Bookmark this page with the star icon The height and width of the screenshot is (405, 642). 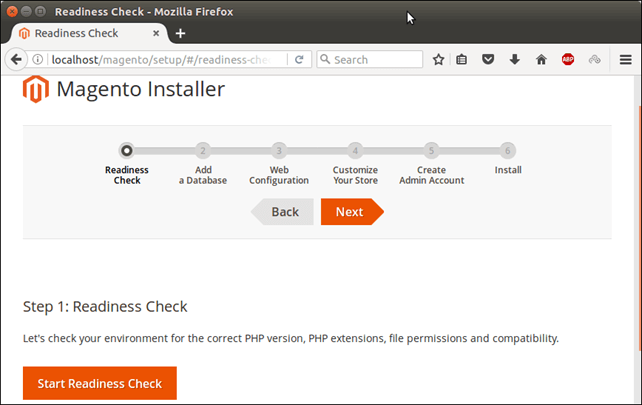coord(439,60)
